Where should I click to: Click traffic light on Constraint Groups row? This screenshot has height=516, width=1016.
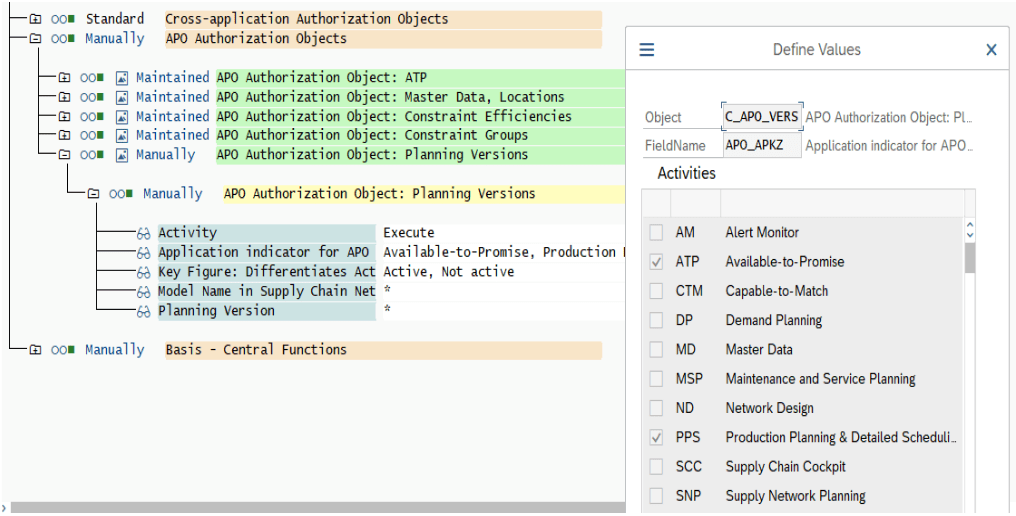[x=92, y=135]
